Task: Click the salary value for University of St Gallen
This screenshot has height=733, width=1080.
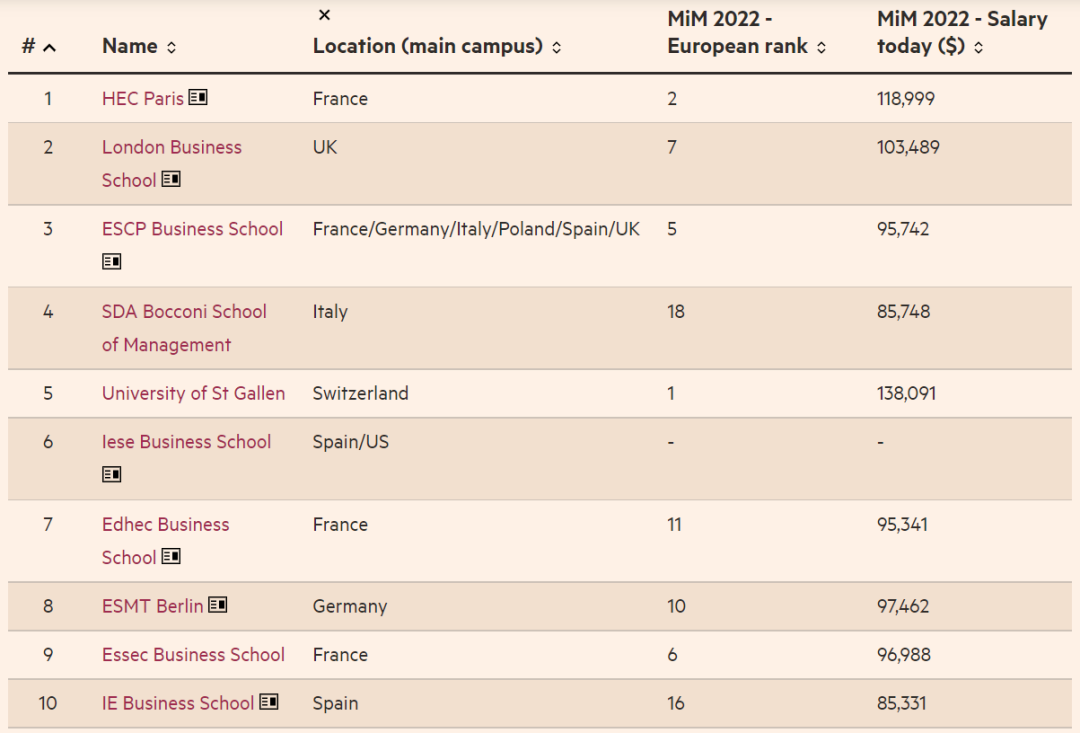Action: [x=906, y=393]
